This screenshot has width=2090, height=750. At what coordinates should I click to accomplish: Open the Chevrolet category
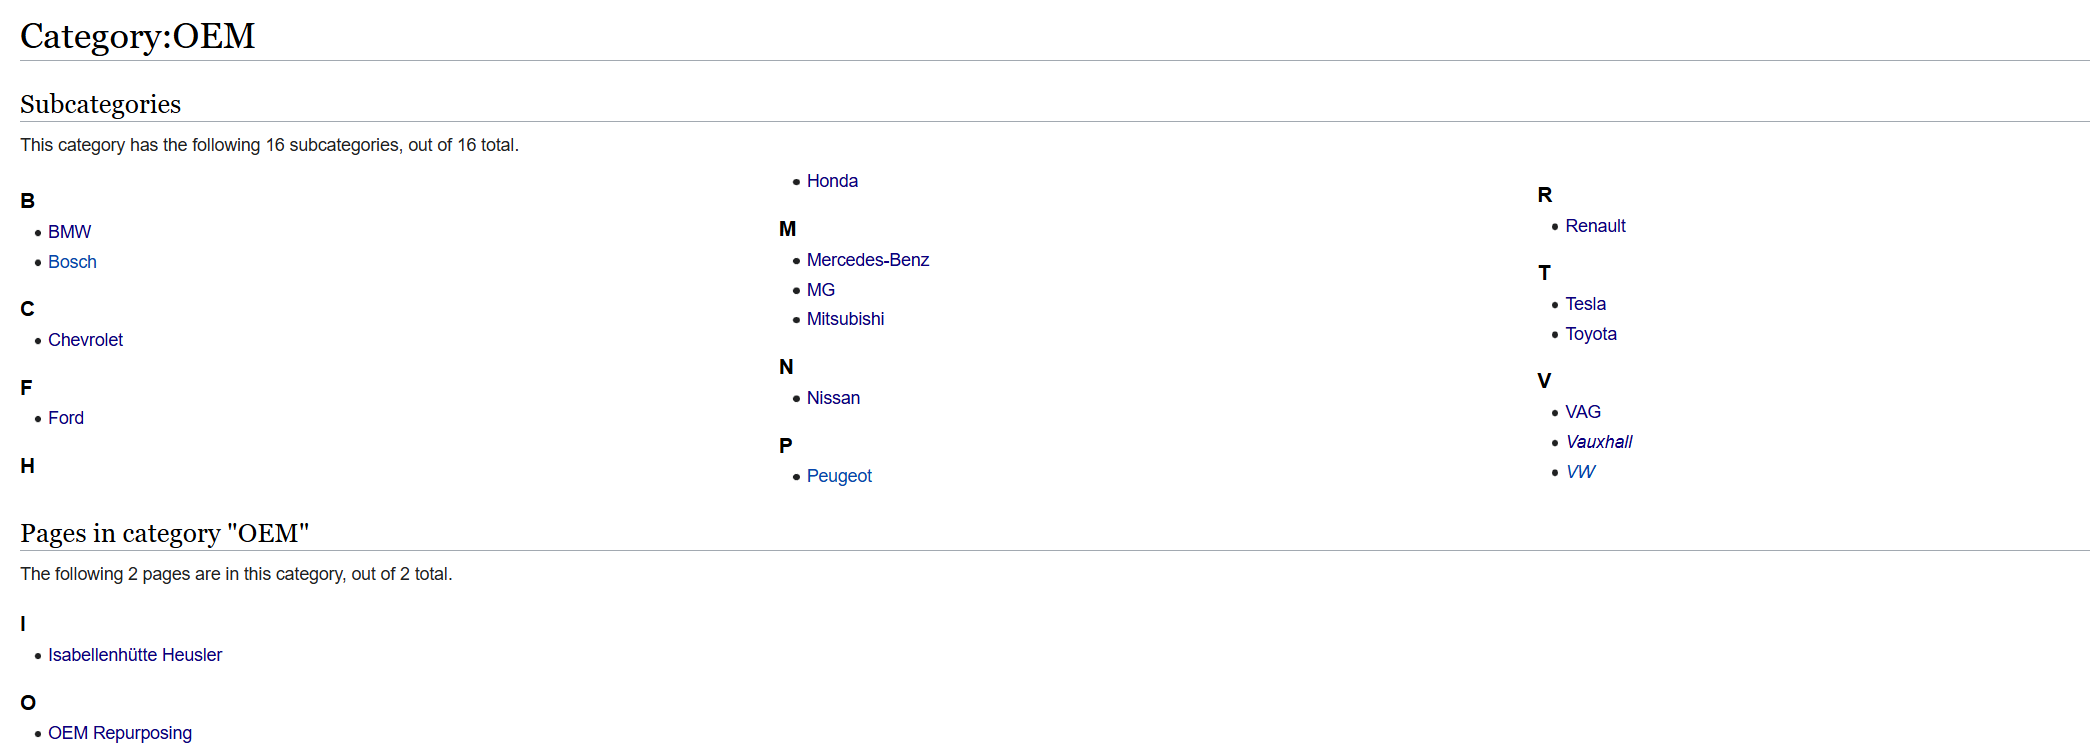pyautogui.click(x=85, y=340)
